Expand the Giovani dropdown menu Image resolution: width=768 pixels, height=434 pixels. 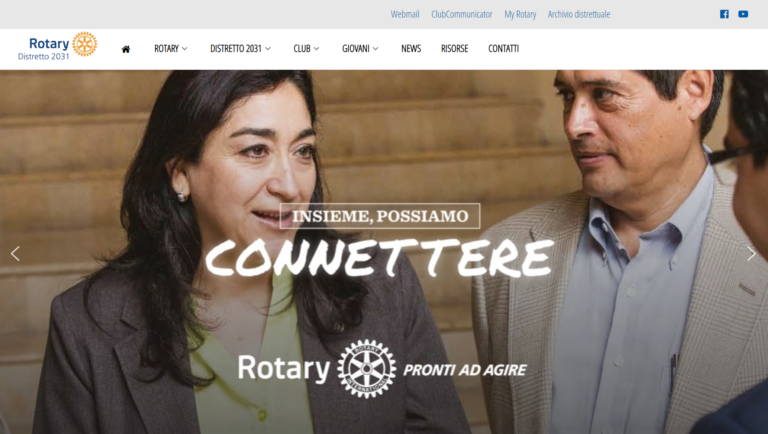[360, 48]
